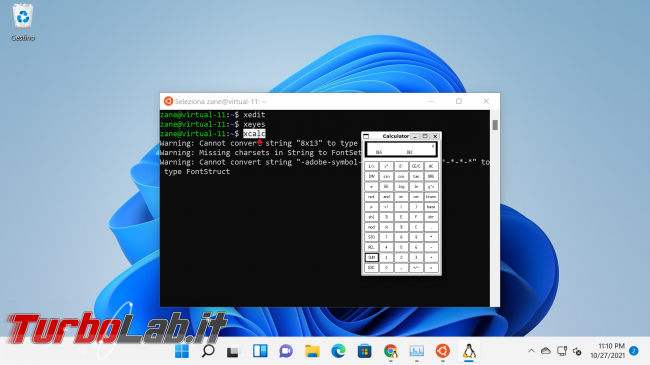Click the trunc key
Image resolution: width=650 pixels, height=365 pixels.
pos(431,197)
